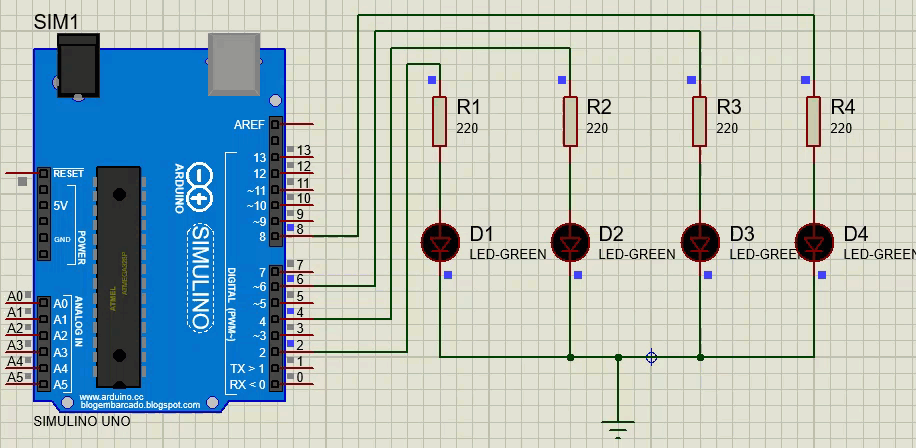The width and height of the screenshot is (916, 448).
Task: Select LED D4 symbol
Action: click(814, 242)
